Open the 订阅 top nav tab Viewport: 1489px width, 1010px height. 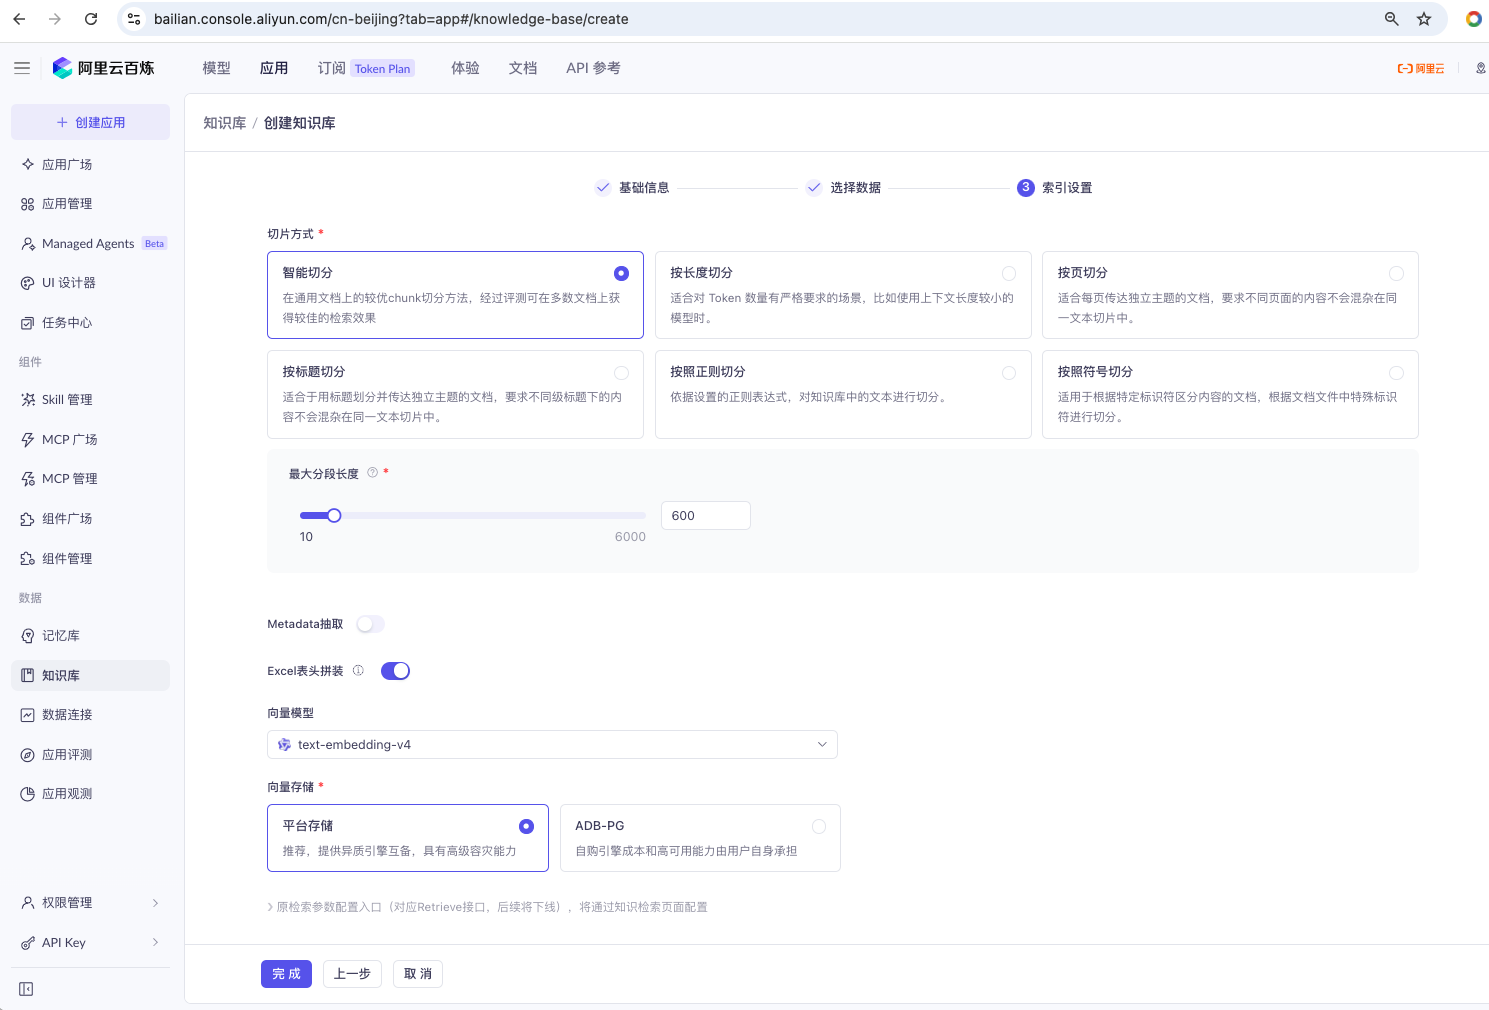pyautogui.click(x=331, y=68)
